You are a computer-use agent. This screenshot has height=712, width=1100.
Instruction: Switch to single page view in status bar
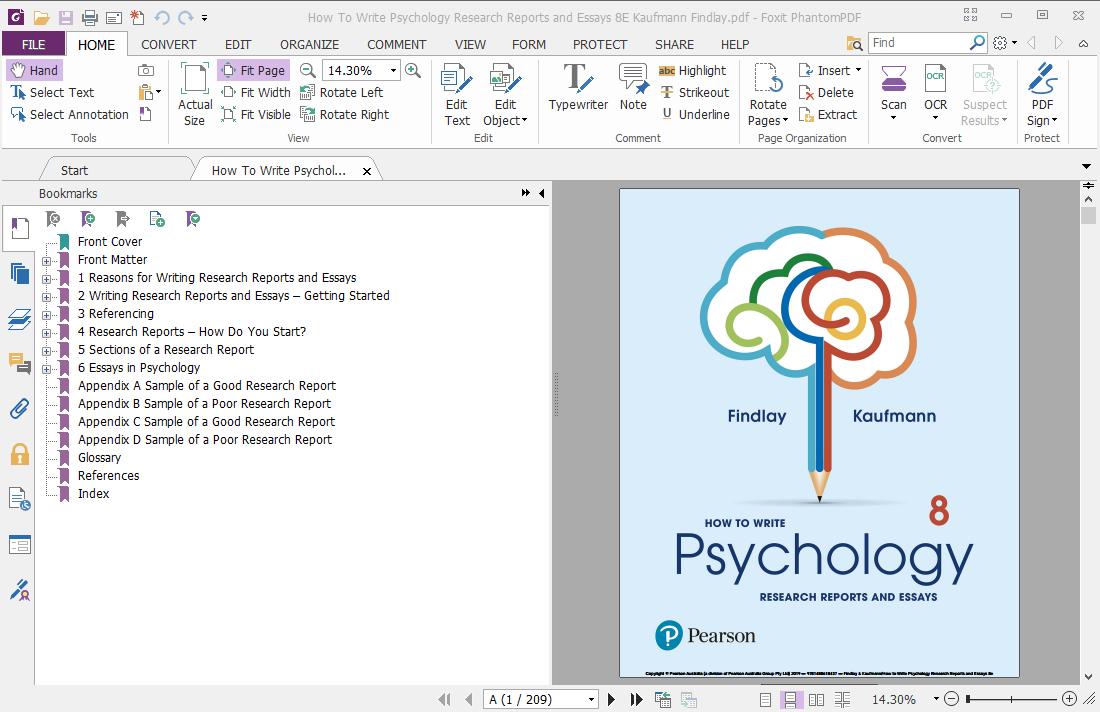click(765, 699)
